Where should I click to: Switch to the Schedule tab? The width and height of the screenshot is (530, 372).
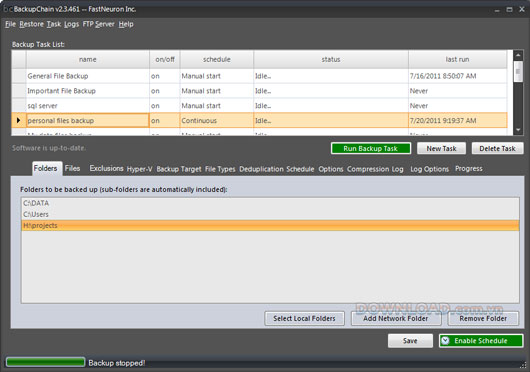(300, 169)
